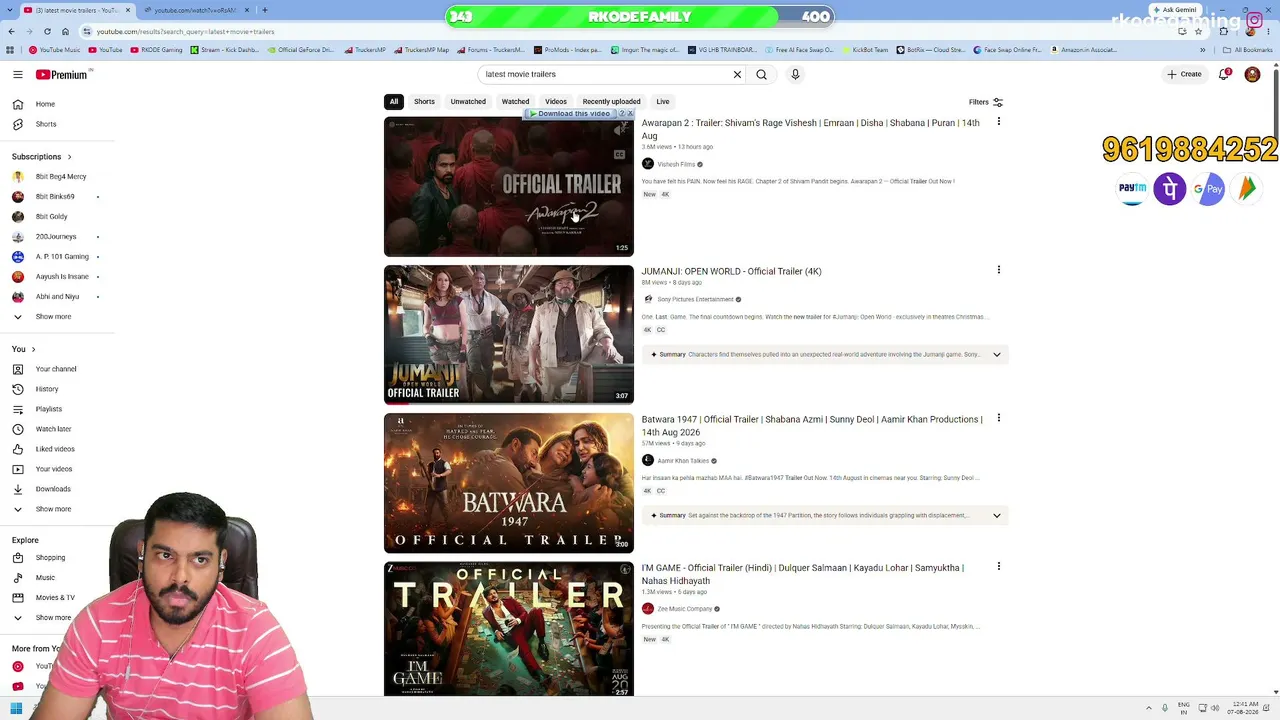
Task: Expand the Jumanji video AI Summary
Action: (x=996, y=355)
